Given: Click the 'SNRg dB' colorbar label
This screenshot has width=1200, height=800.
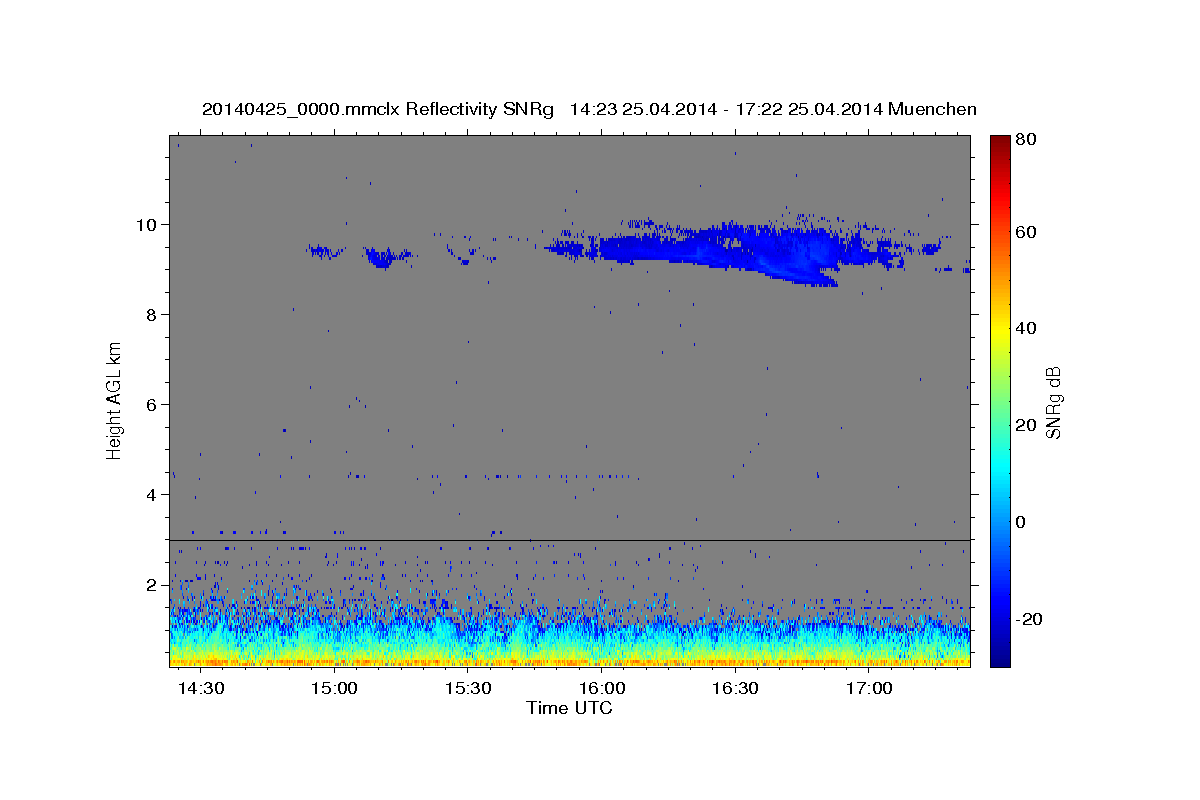Looking at the screenshot, I should click(x=1053, y=402).
